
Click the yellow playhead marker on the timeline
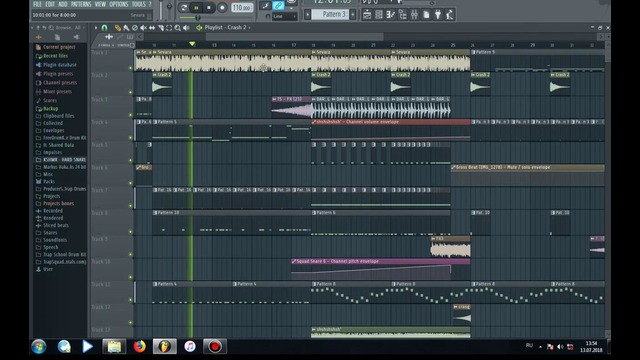tap(192, 44)
